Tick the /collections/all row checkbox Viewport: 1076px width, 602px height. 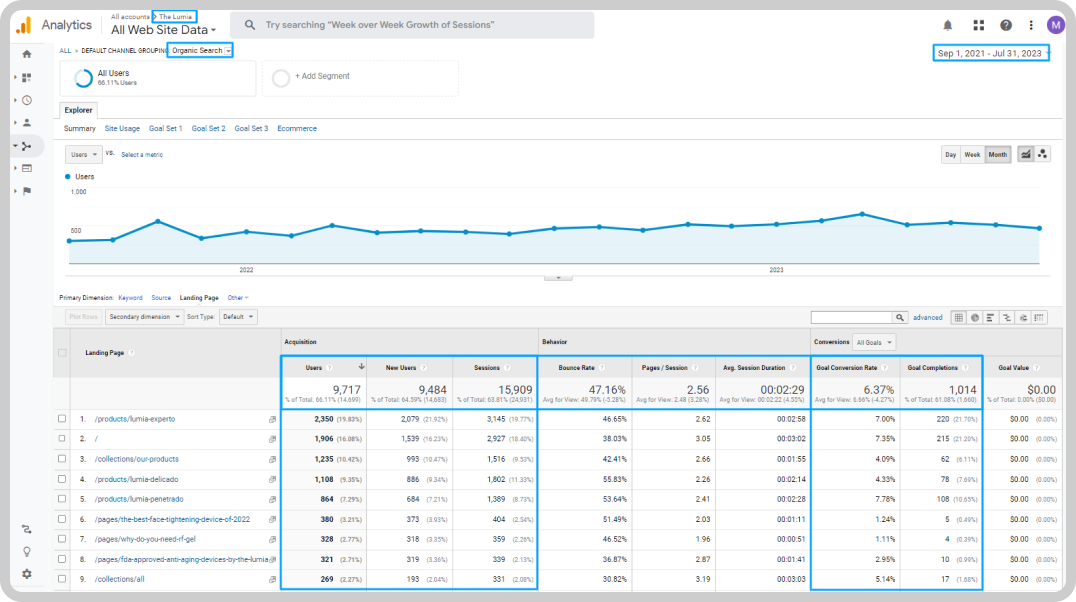(62, 579)
